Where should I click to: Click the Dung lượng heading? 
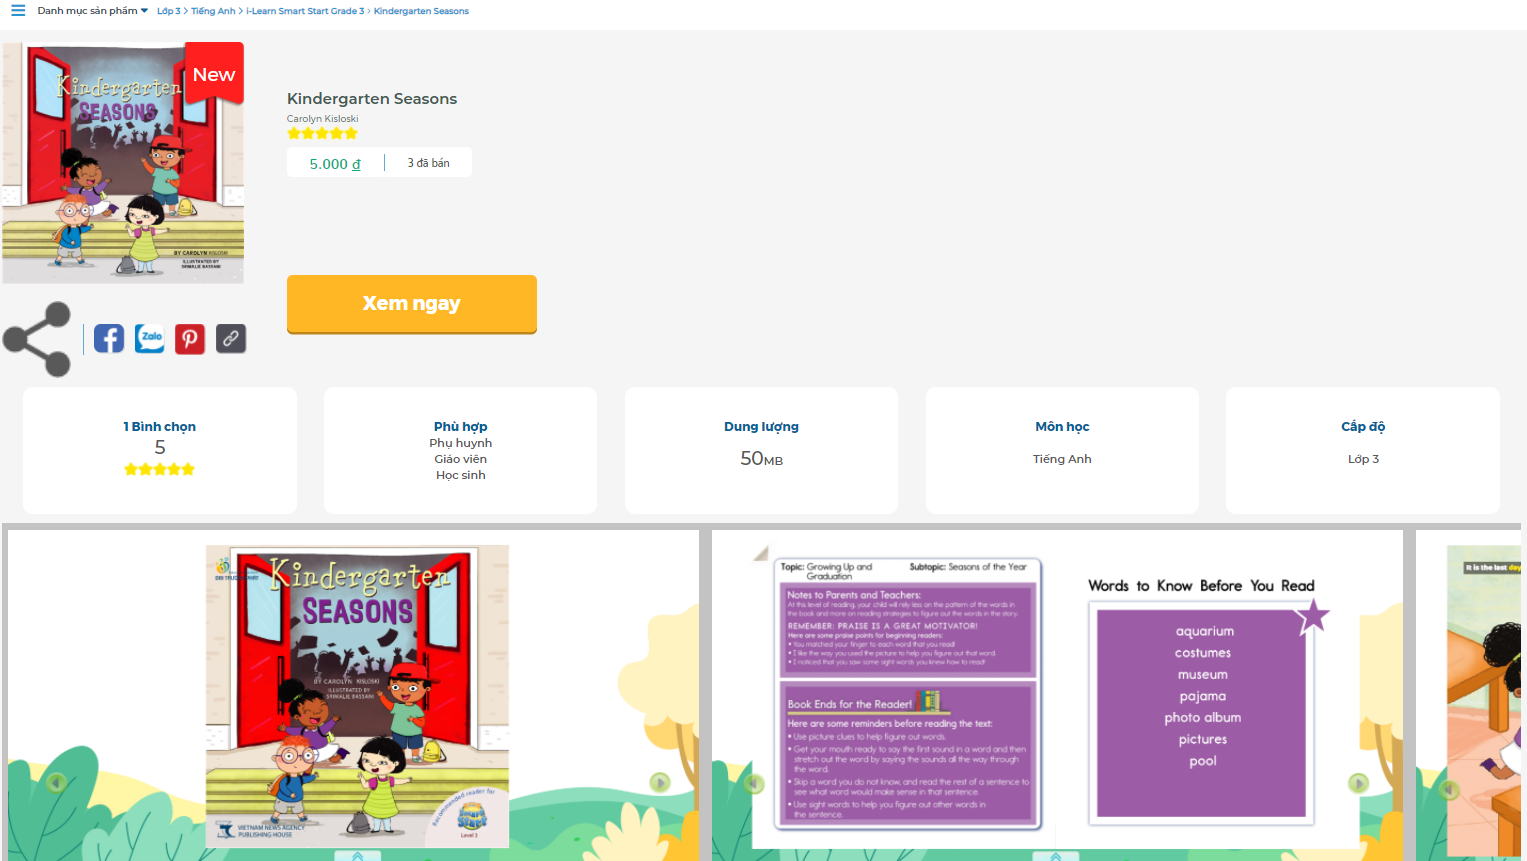click(762, 427)
